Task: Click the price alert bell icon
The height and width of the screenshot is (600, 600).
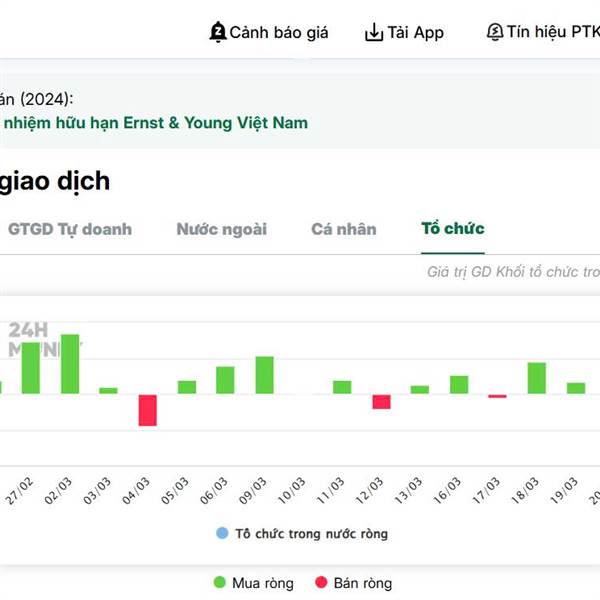Action: 218,32
